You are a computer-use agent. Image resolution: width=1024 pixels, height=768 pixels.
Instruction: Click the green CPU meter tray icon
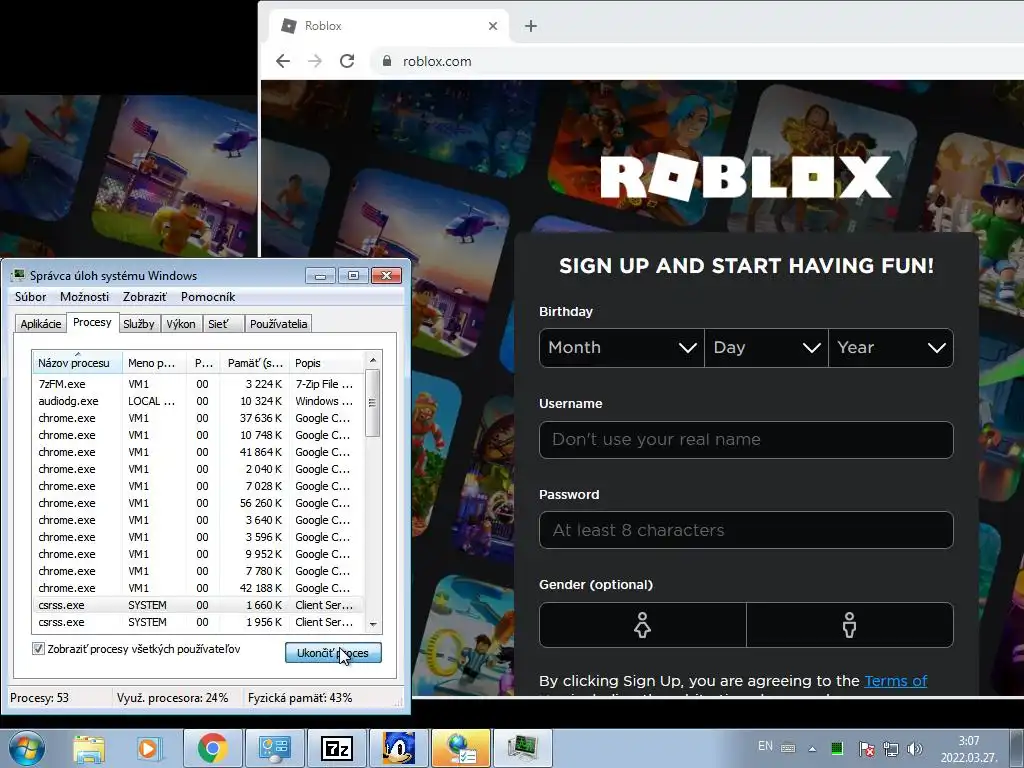837,748
